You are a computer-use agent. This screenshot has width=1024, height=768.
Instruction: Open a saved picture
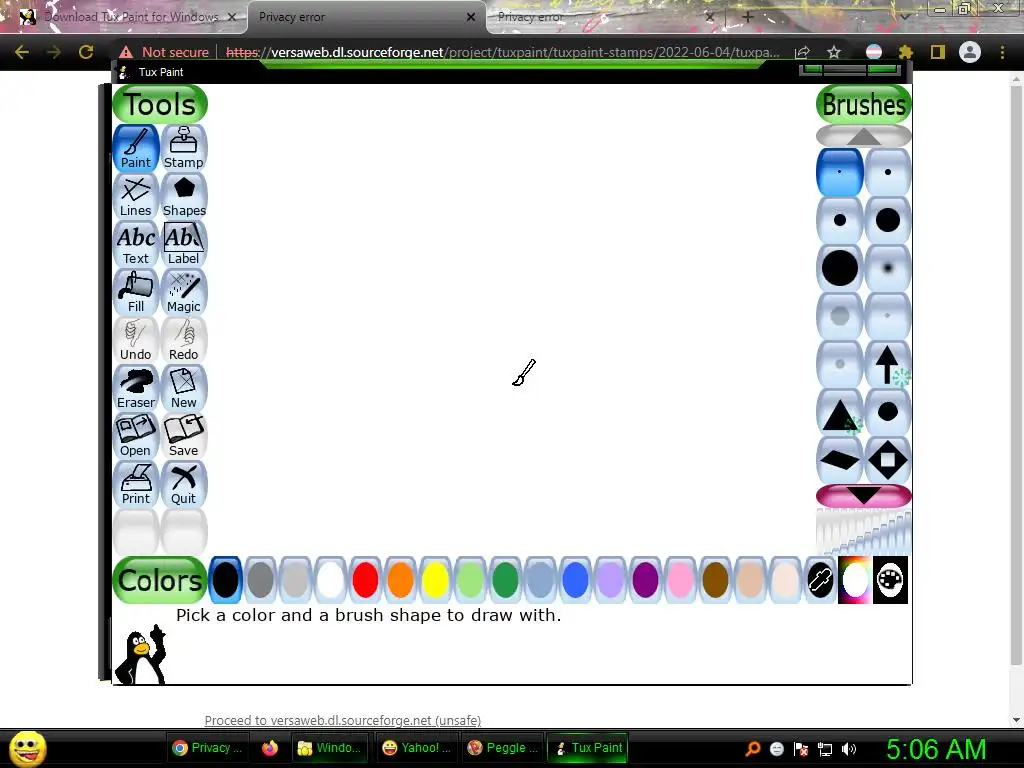click(x=136, y=436)
